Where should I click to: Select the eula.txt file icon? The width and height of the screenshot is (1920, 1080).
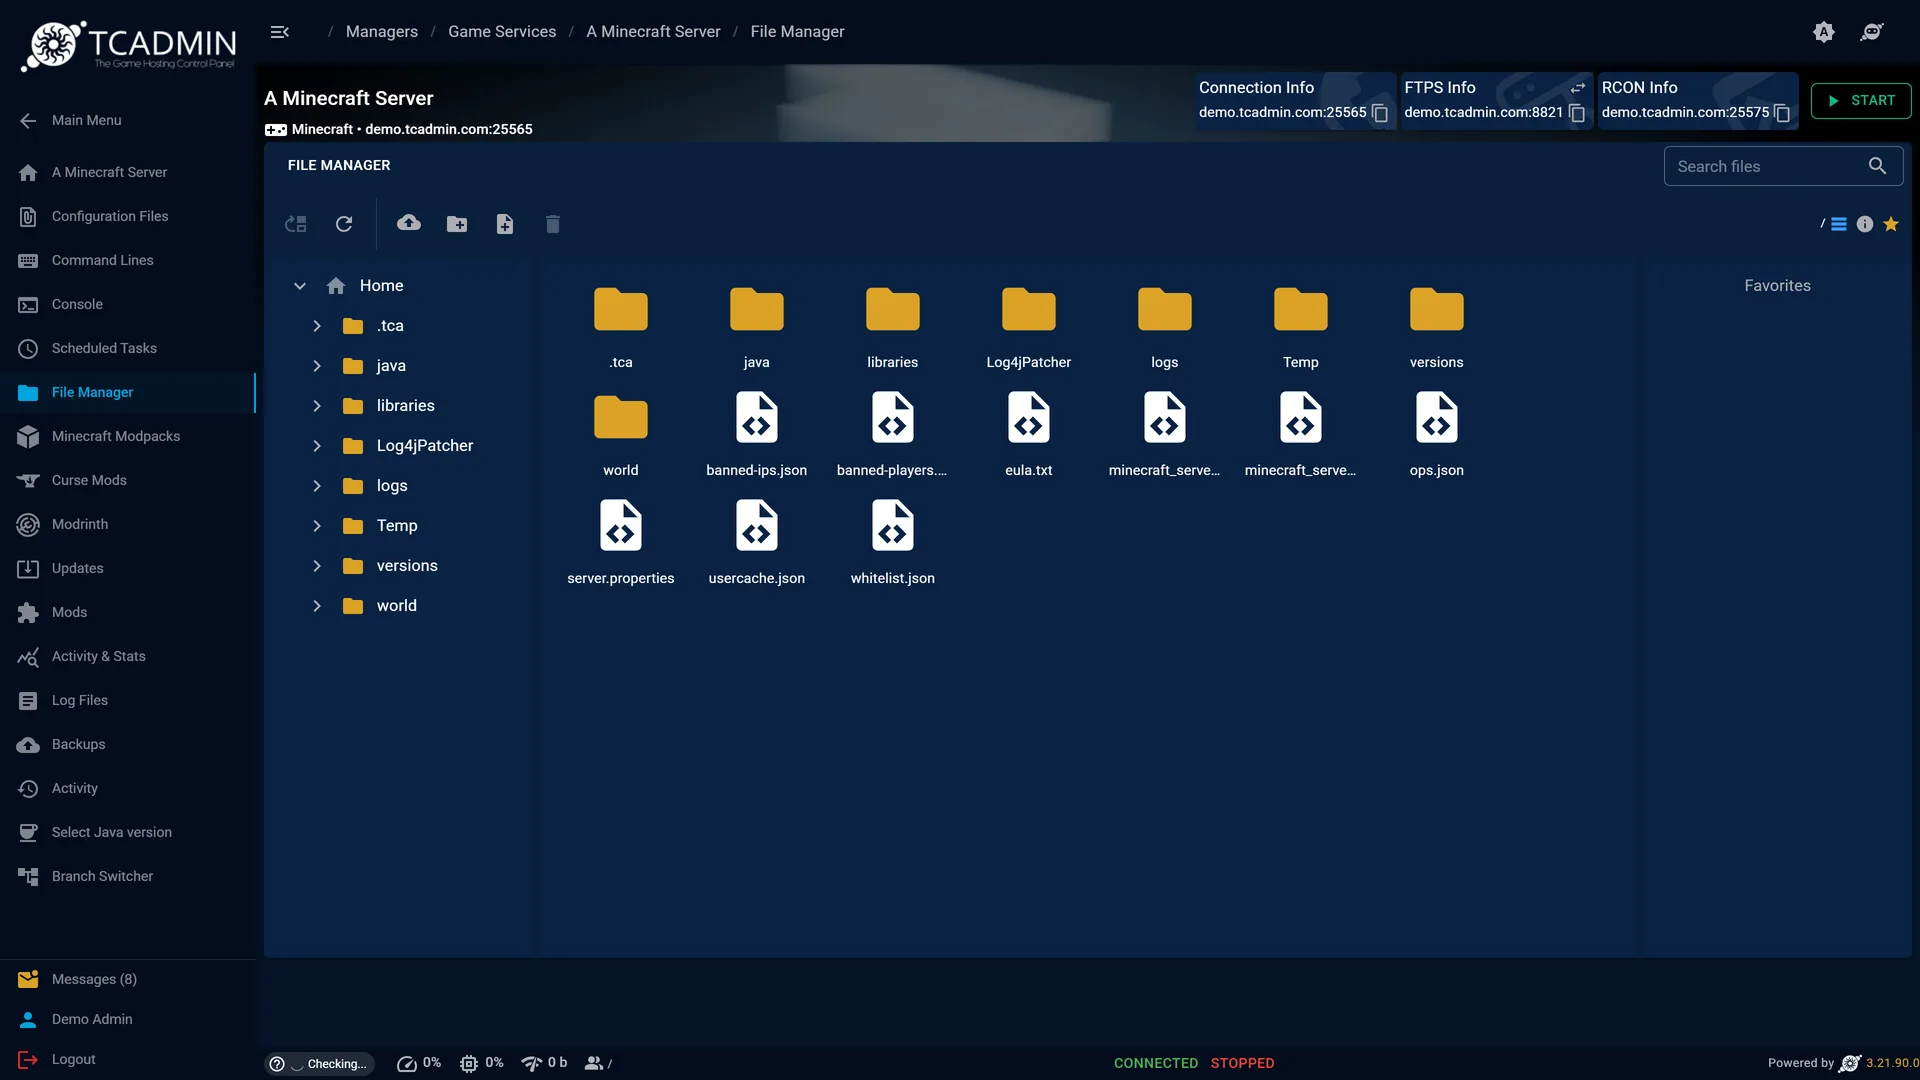(x=1029, y=417)
